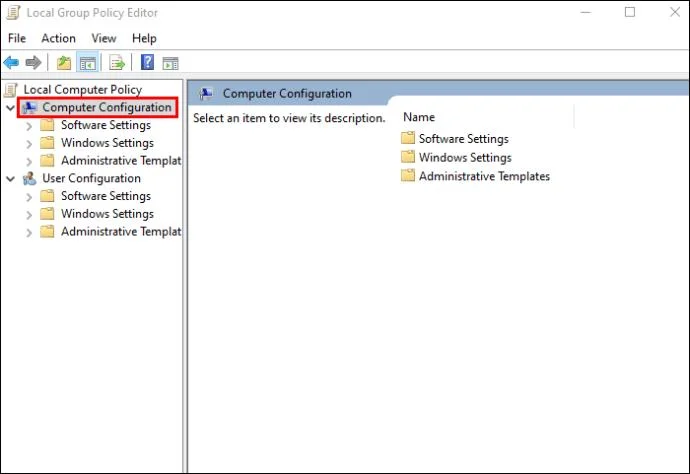Open the Help question-mark toolbar icon
Viewport: 690px width, 474px height.
[x=147, y=62]
